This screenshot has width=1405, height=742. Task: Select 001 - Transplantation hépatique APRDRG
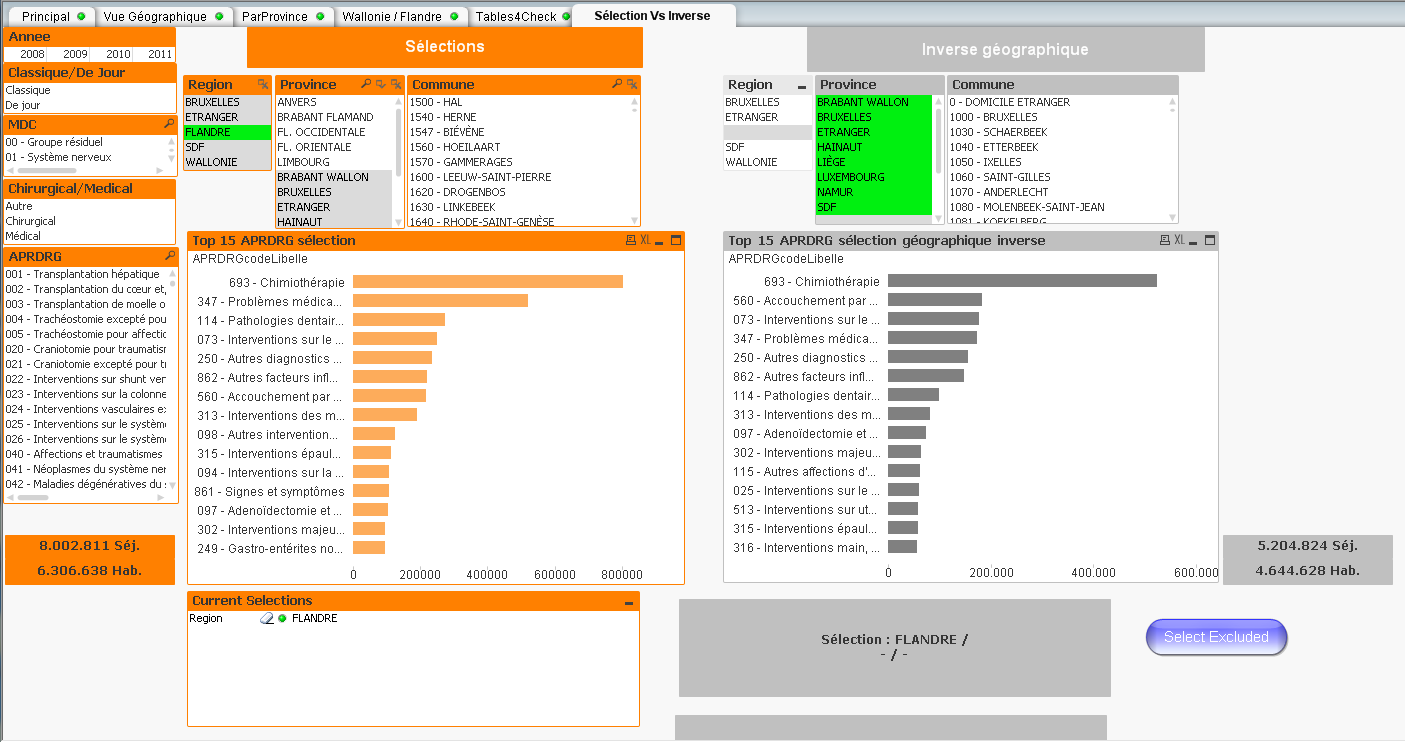85,274
